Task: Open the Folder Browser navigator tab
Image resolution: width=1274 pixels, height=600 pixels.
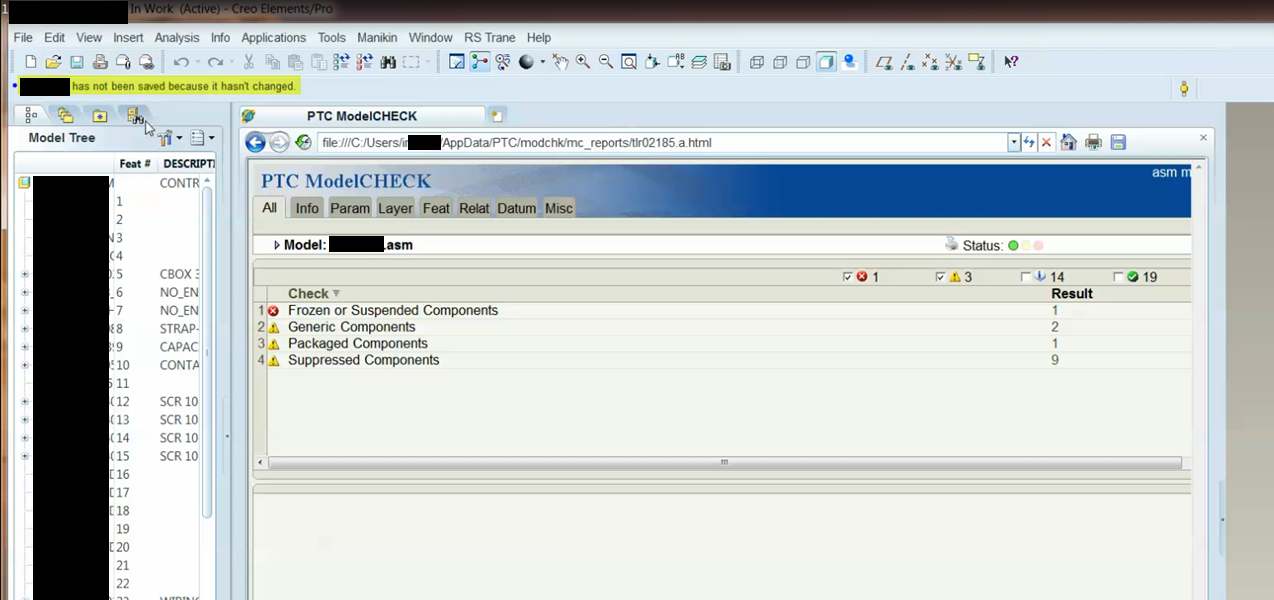Action: (x=66, y=115)
